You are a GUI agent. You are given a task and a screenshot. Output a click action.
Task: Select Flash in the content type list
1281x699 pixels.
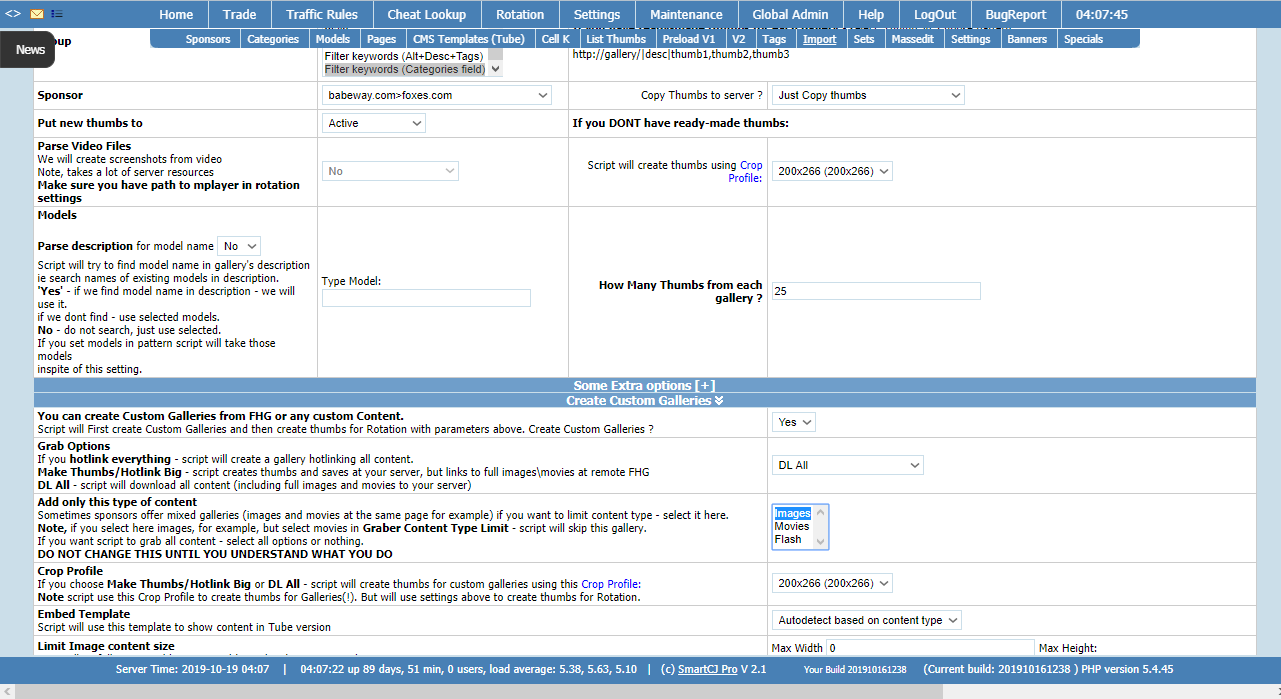pyautogui.click(x=788, y=539)
